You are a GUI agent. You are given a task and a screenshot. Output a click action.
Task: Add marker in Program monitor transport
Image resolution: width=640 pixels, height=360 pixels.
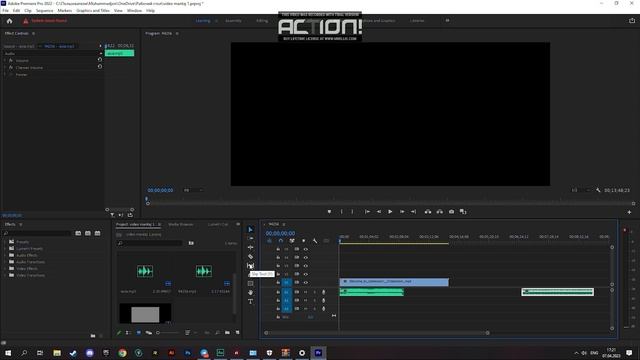[329, 211]
